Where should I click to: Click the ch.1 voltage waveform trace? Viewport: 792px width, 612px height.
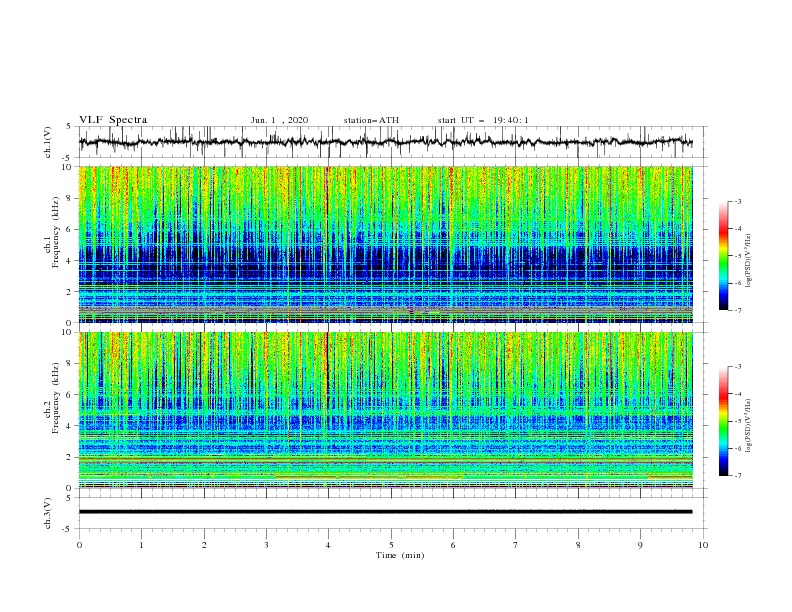click(385, 142)
